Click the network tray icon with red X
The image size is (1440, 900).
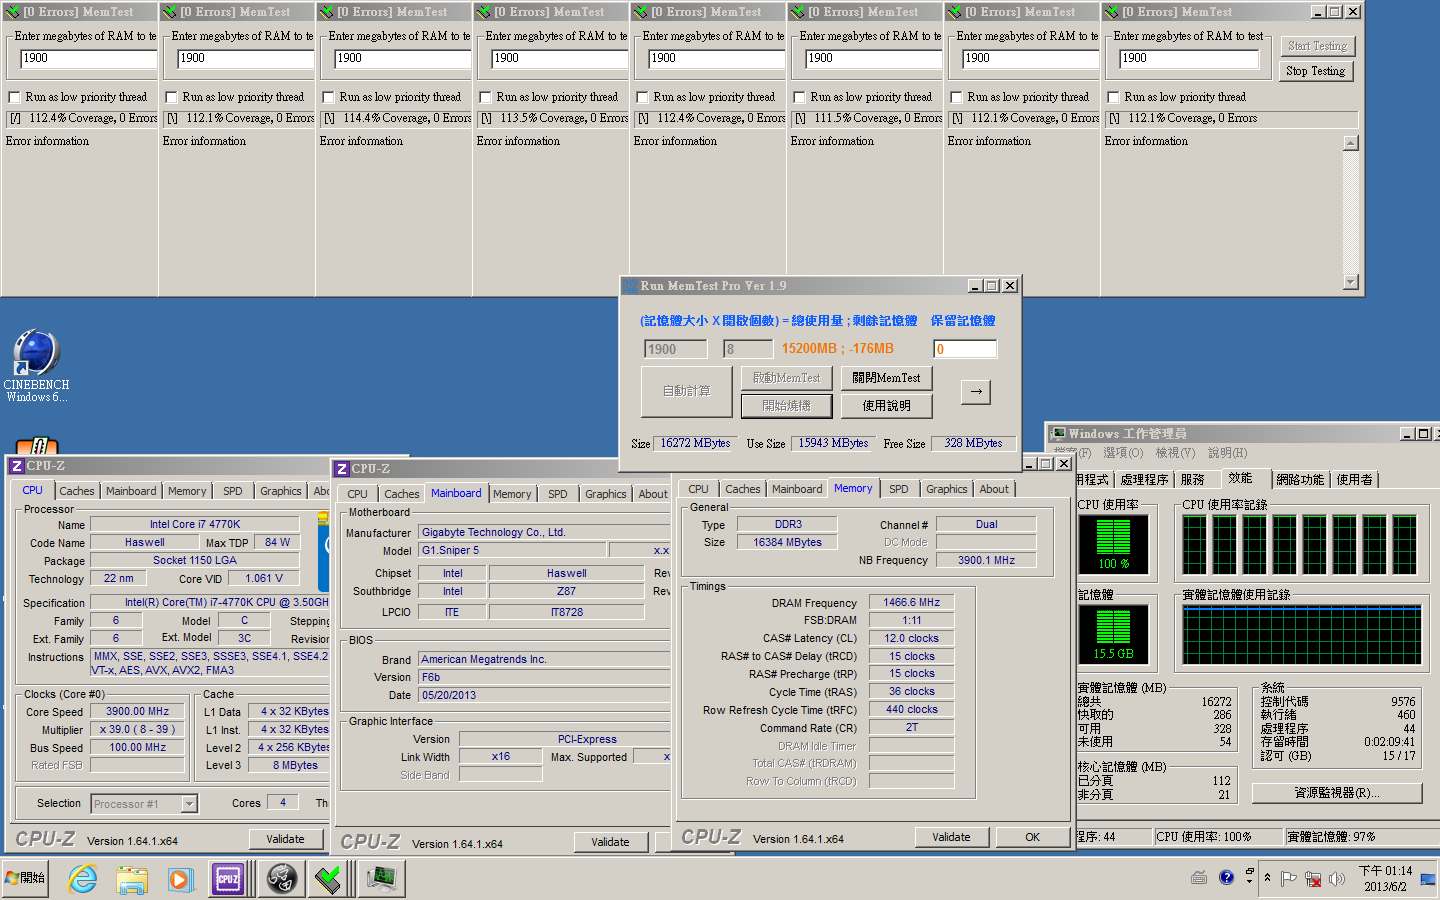coord(1313,879)
